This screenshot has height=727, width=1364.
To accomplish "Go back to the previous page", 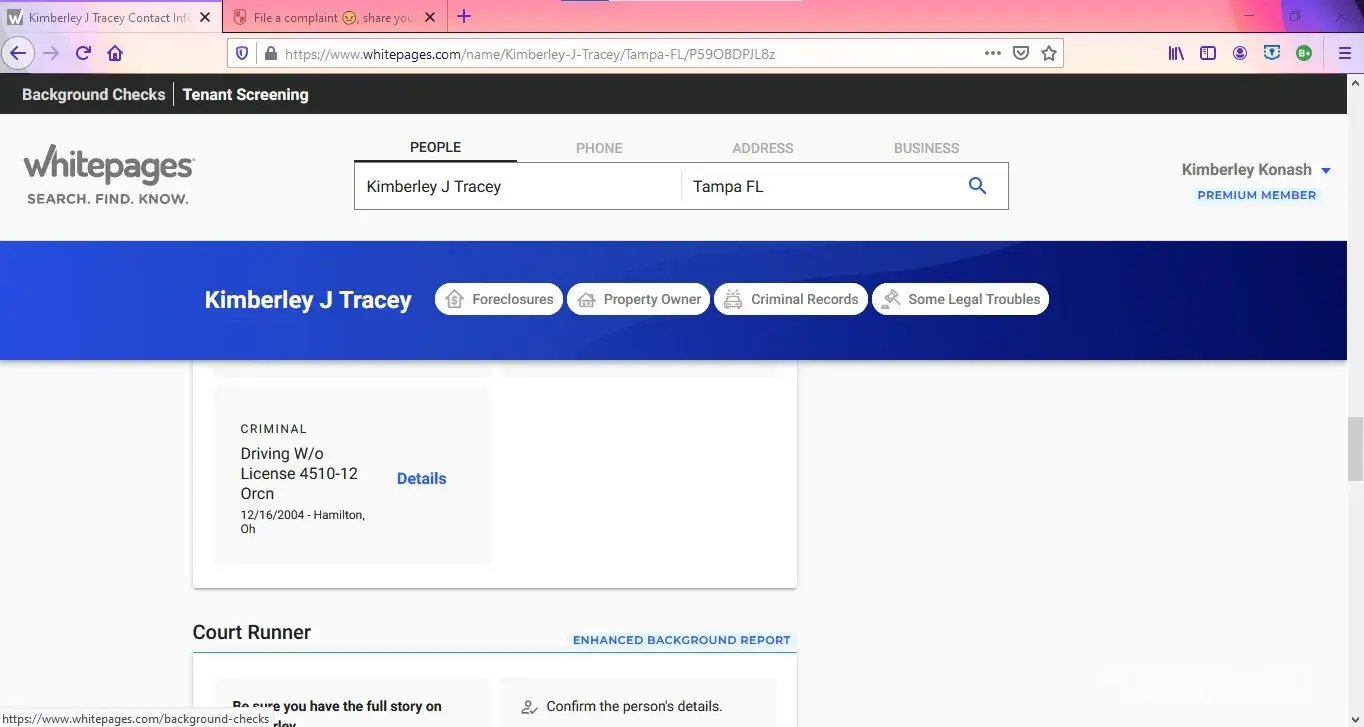I will click(x=18, y=53).
